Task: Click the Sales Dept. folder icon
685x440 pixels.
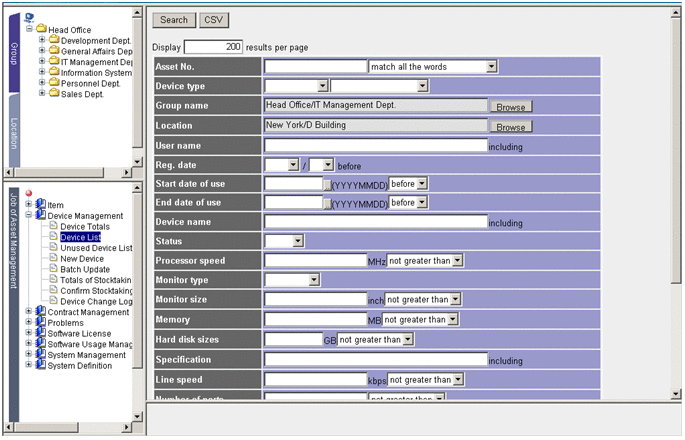Action: (53, 94)
